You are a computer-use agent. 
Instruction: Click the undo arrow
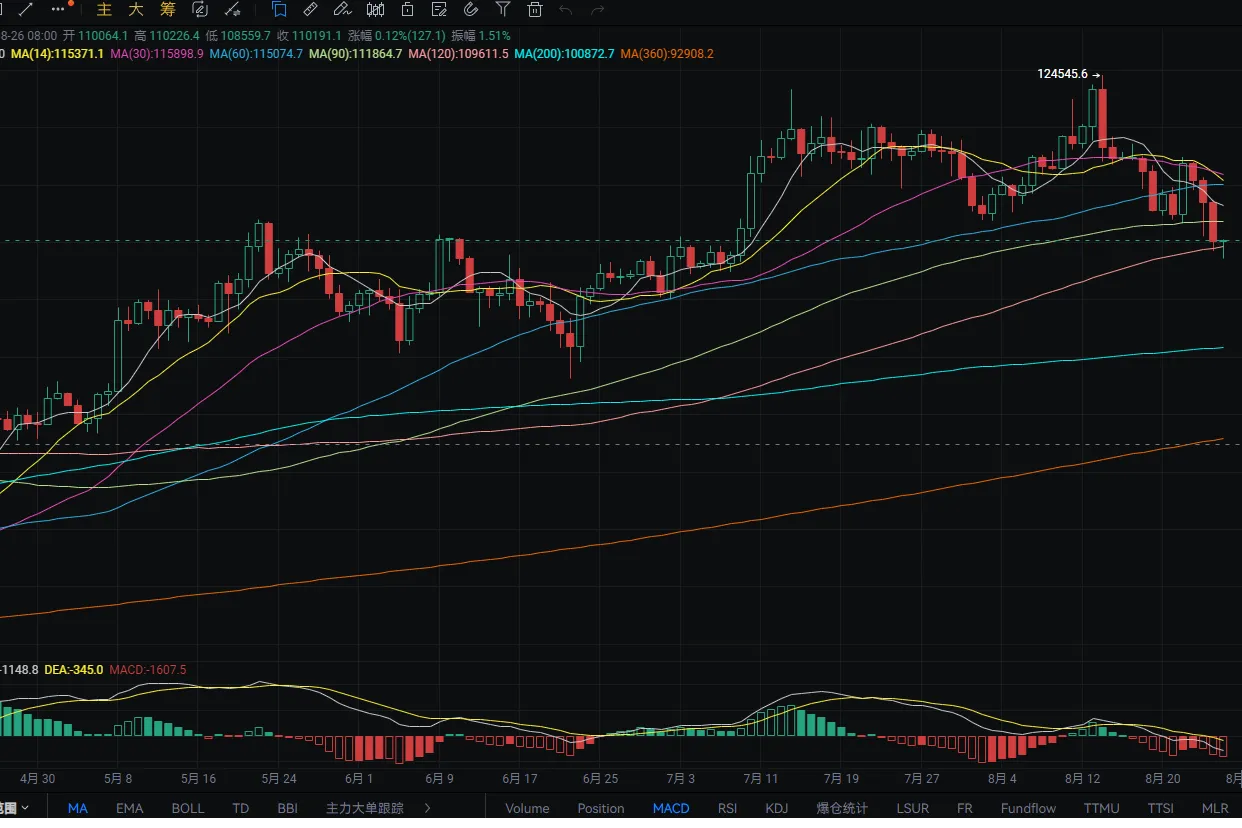(x=566, y=10)
